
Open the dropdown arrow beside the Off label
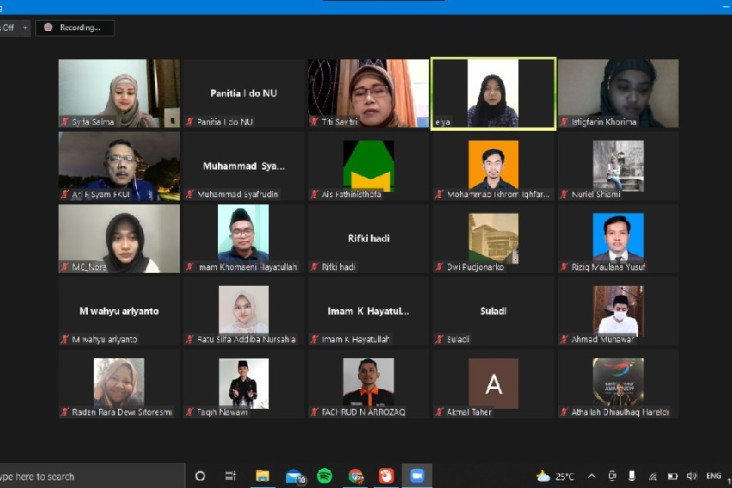(25, 28)
